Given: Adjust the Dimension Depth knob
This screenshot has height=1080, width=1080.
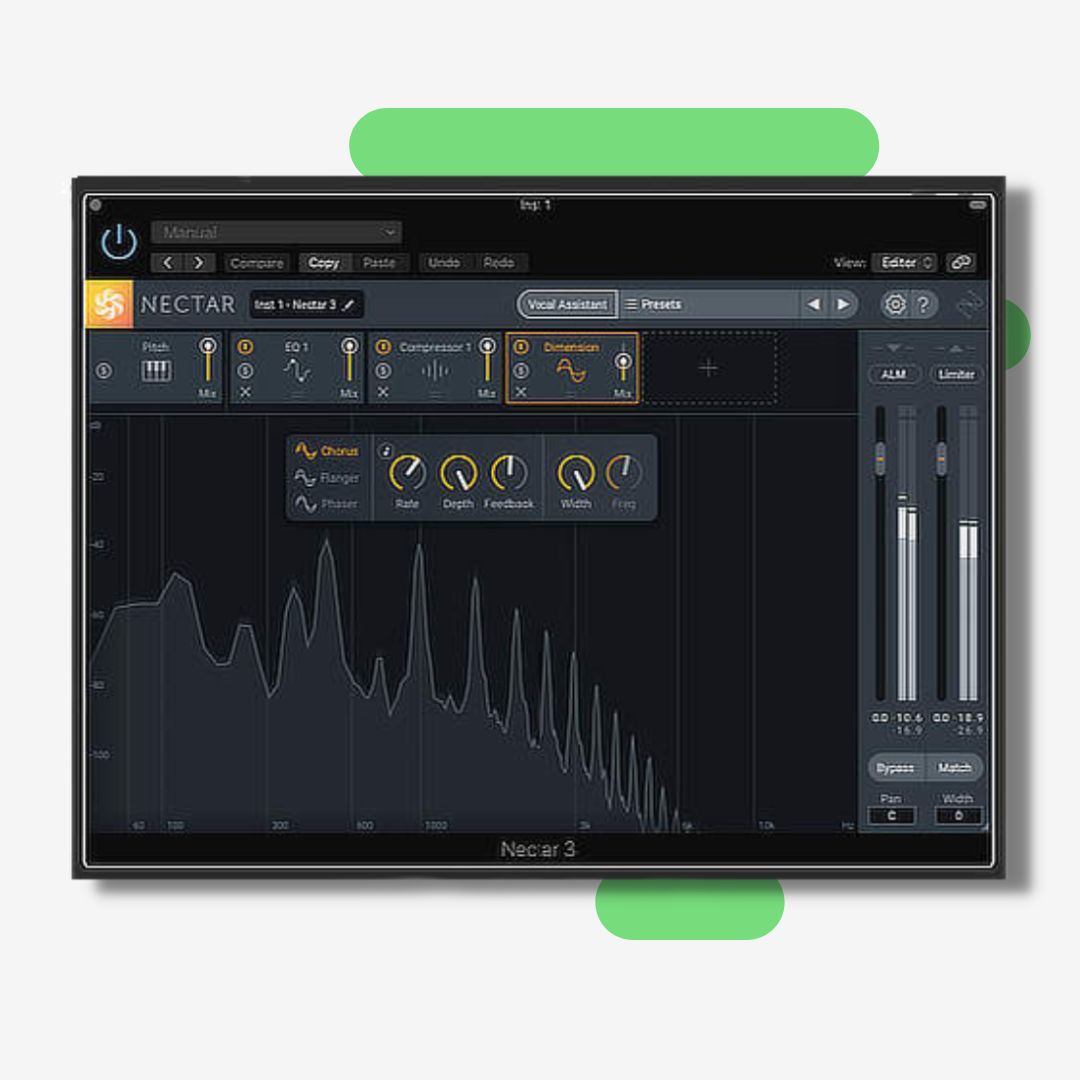Looking at the screenshot, I should (x=458, y=472).
